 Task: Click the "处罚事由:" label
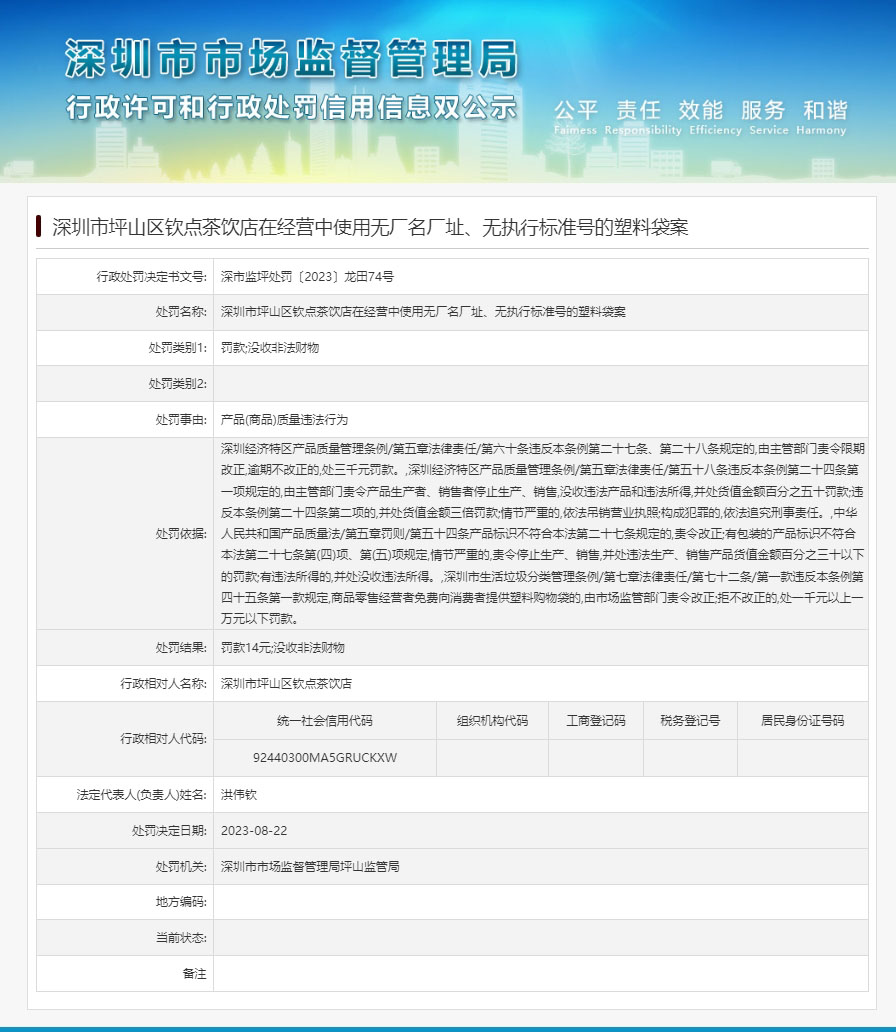(x=181, y=419)
